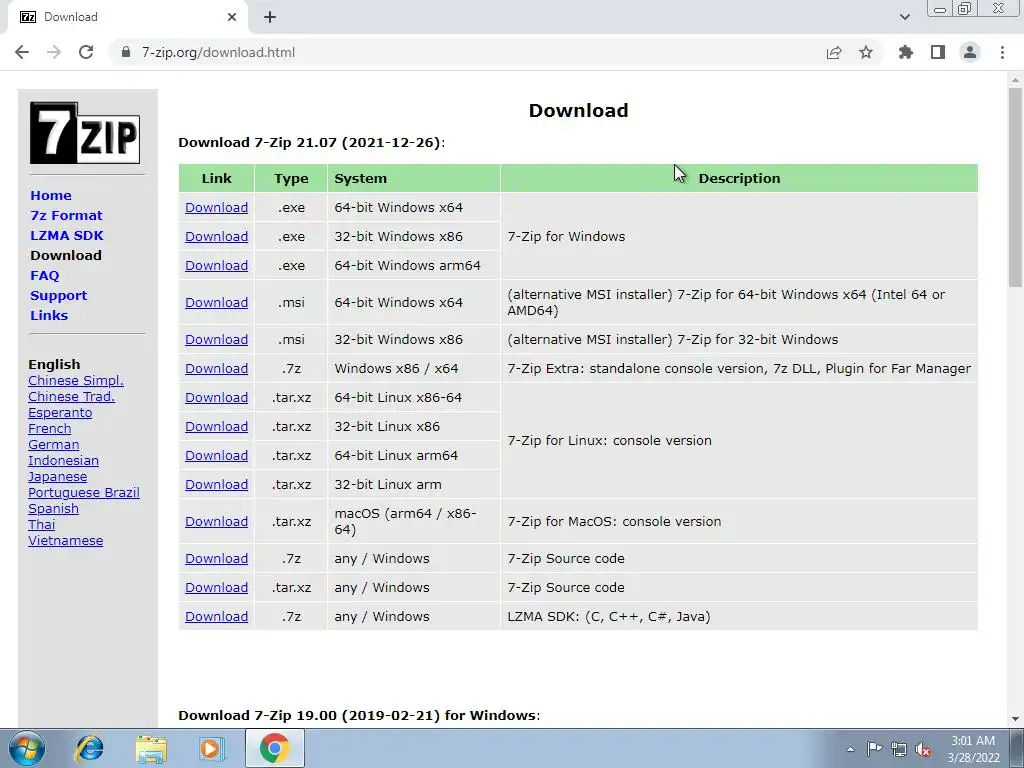Viewport: 1024px width, 768px height.
Task: Click the 7-Zip logo image
Action: 85,133
